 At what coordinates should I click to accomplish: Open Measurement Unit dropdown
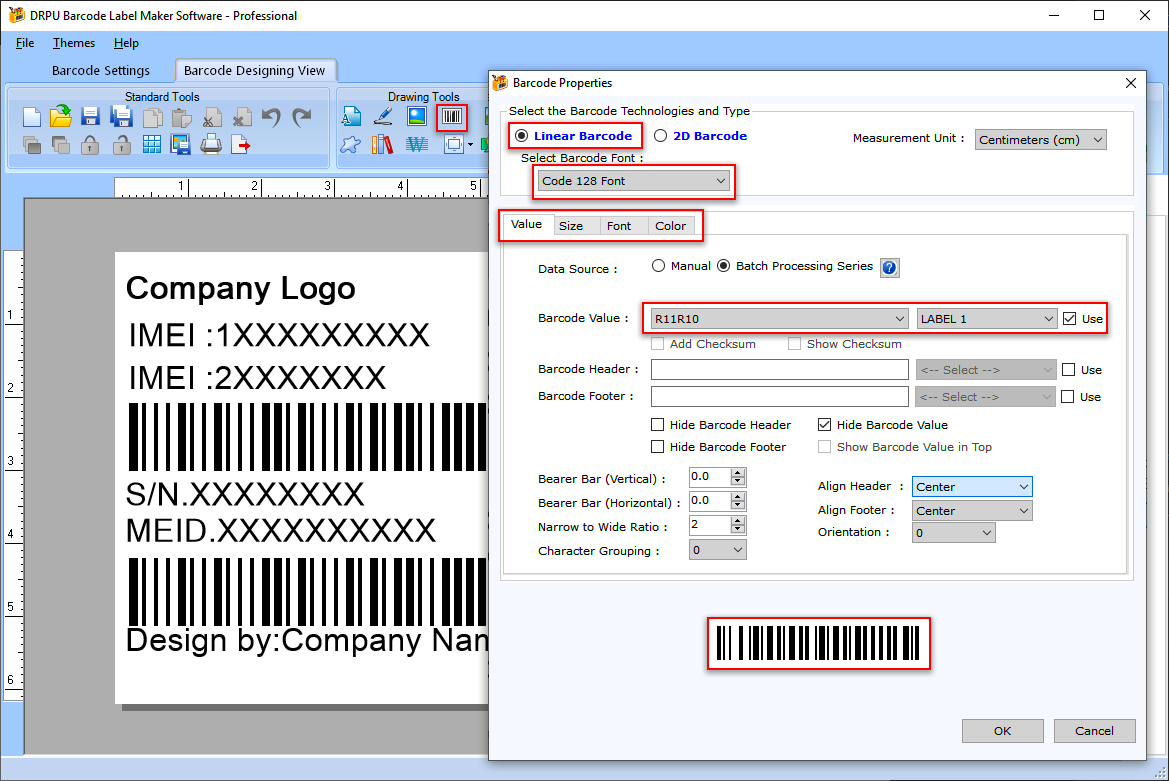(x=1041, y=139)
